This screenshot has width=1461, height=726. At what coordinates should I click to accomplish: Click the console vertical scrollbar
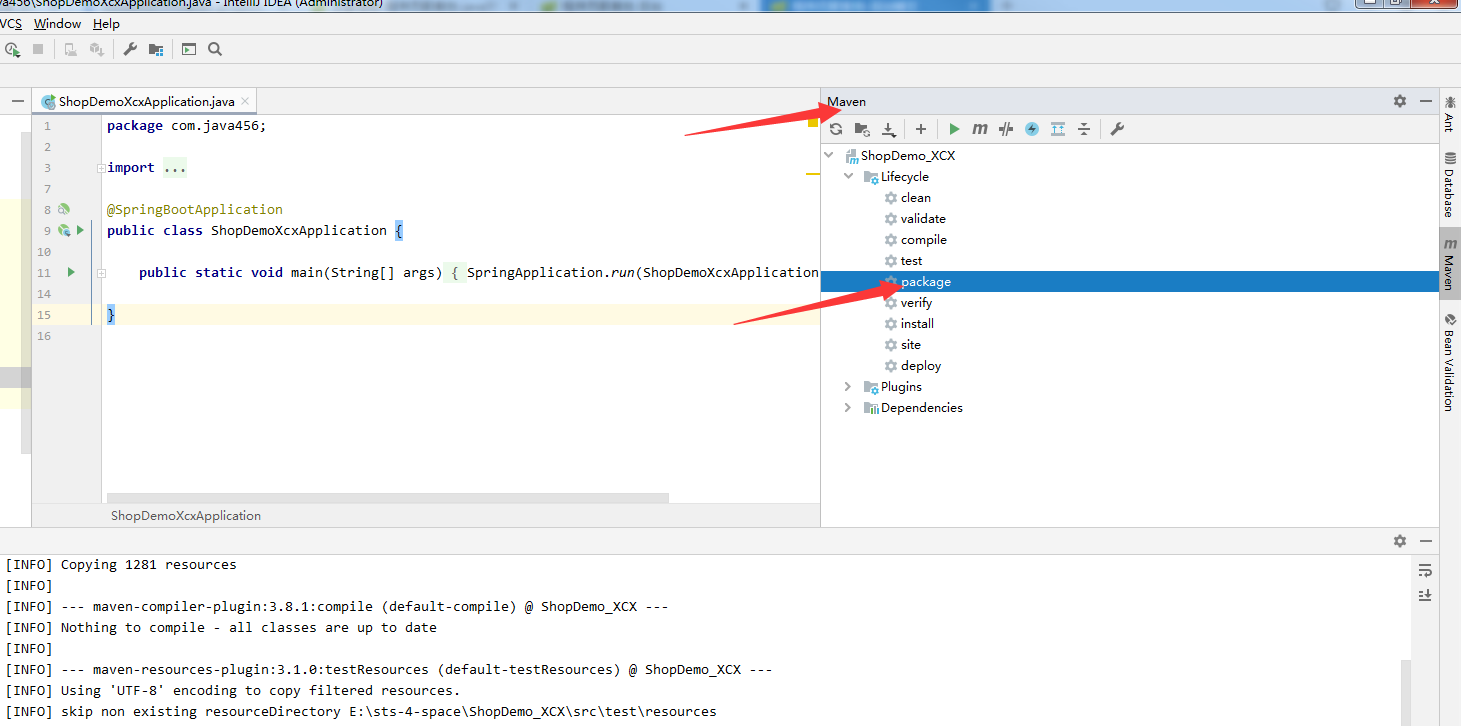(x=1406, y=692)
